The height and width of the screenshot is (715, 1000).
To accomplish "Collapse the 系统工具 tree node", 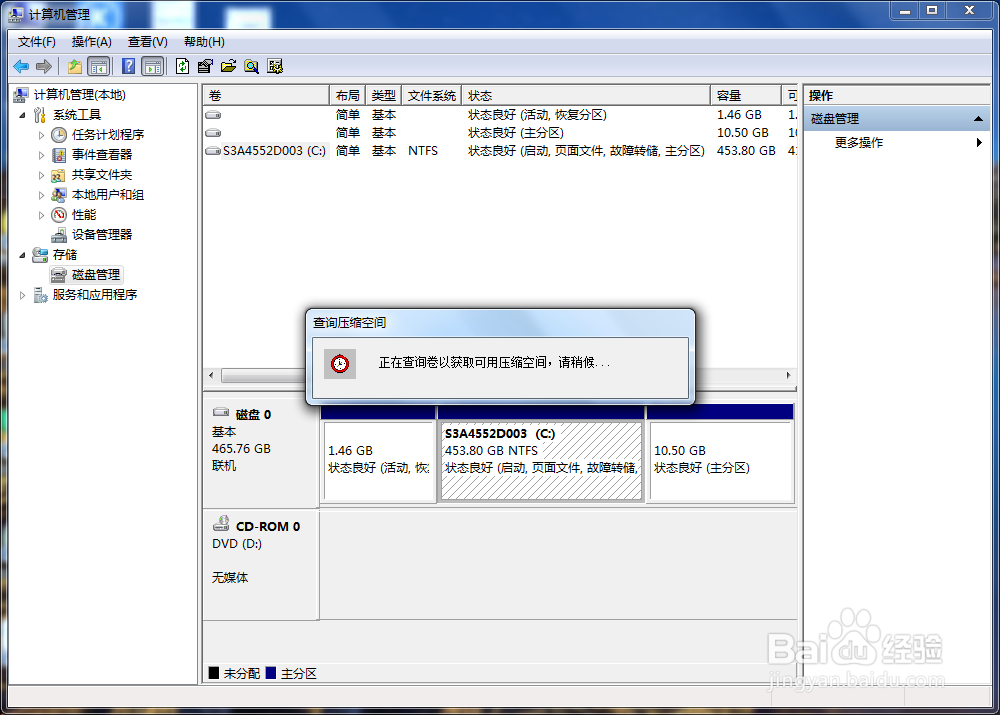I will (22, 115).
